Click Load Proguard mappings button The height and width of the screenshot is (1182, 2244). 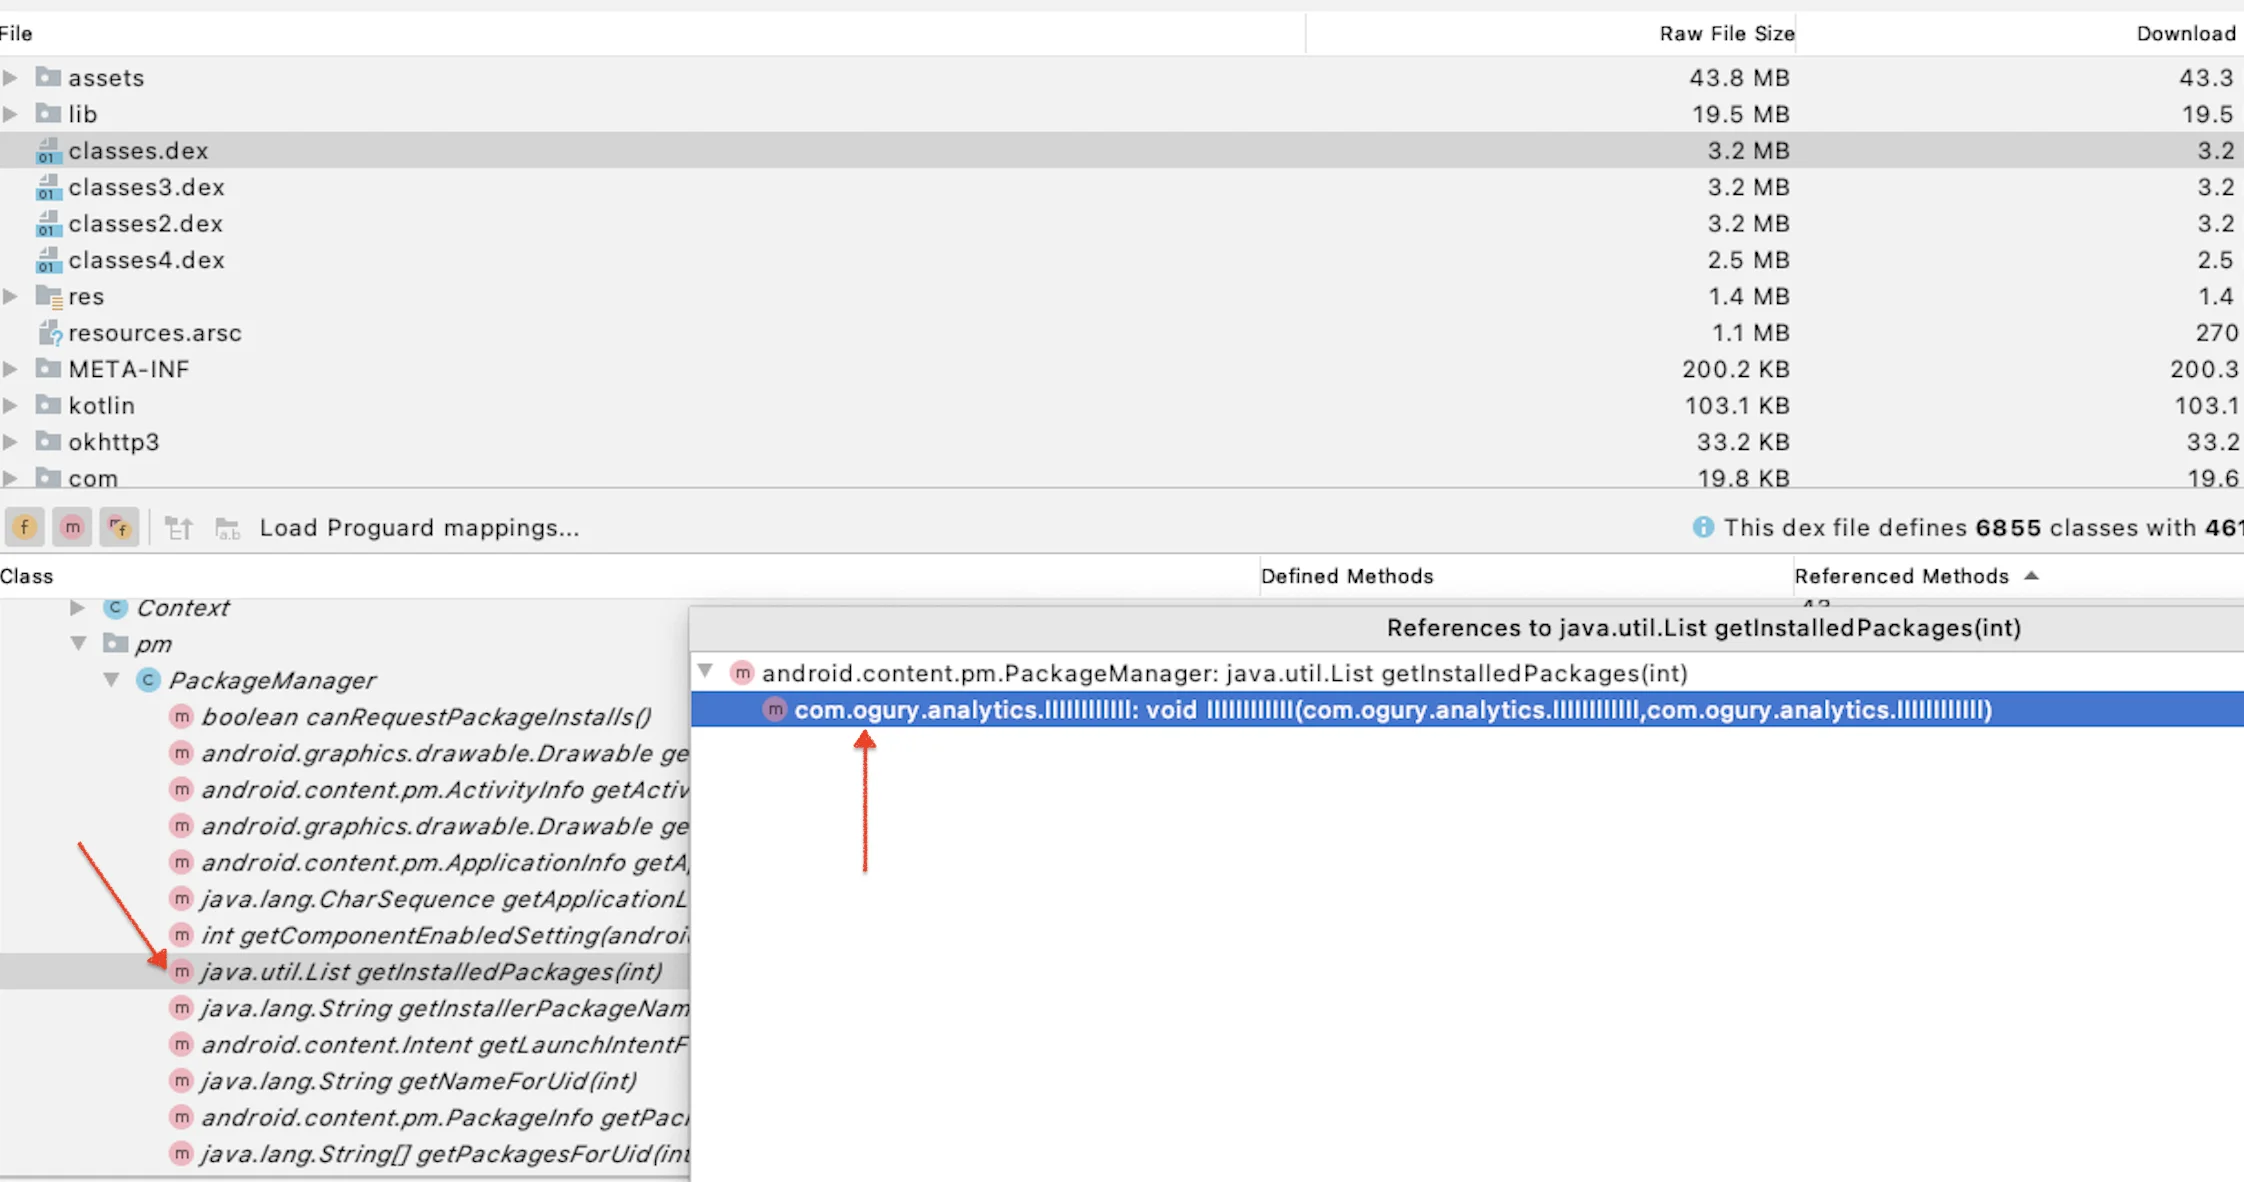pyautogui.click(x=419, y=528)
